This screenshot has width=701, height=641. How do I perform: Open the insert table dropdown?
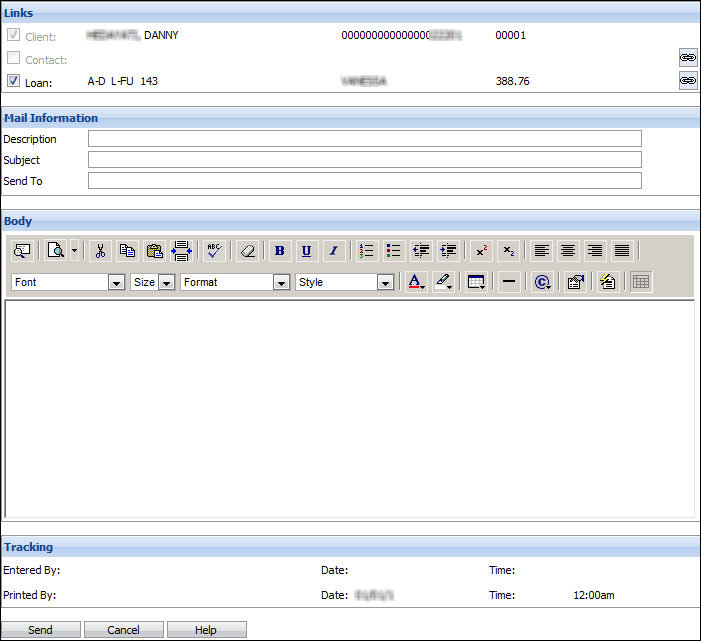(476, 282)
